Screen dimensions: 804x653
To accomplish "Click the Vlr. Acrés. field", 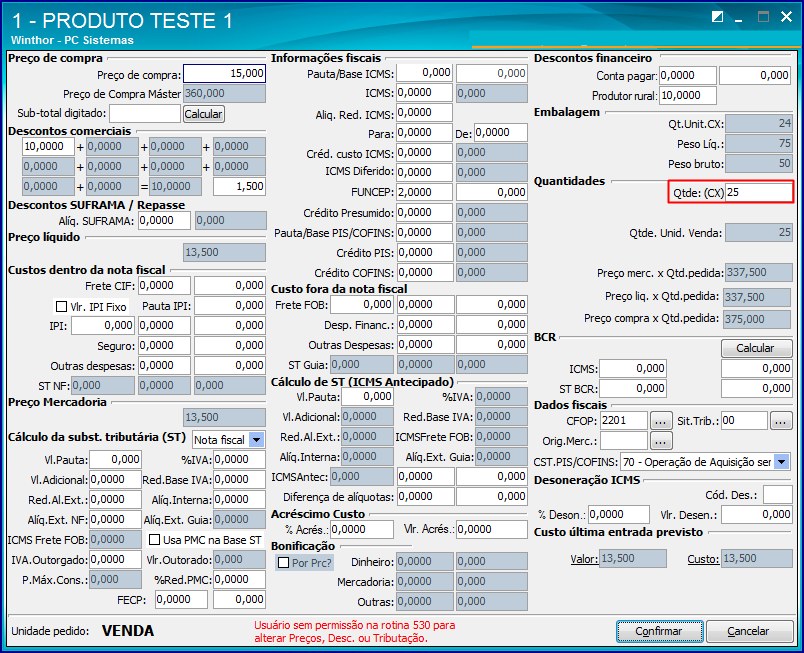I will click(x=492, y=530).
